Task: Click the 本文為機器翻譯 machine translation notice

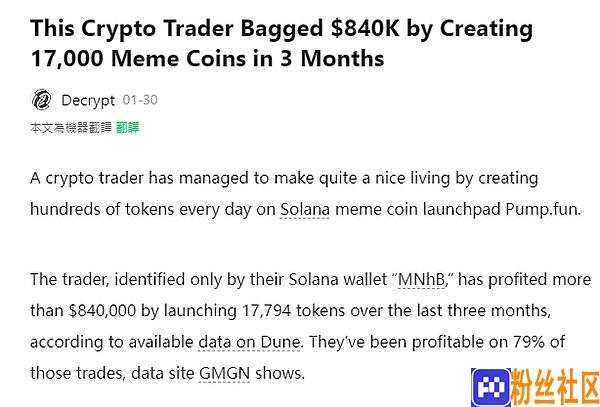Action: point(71,128)
